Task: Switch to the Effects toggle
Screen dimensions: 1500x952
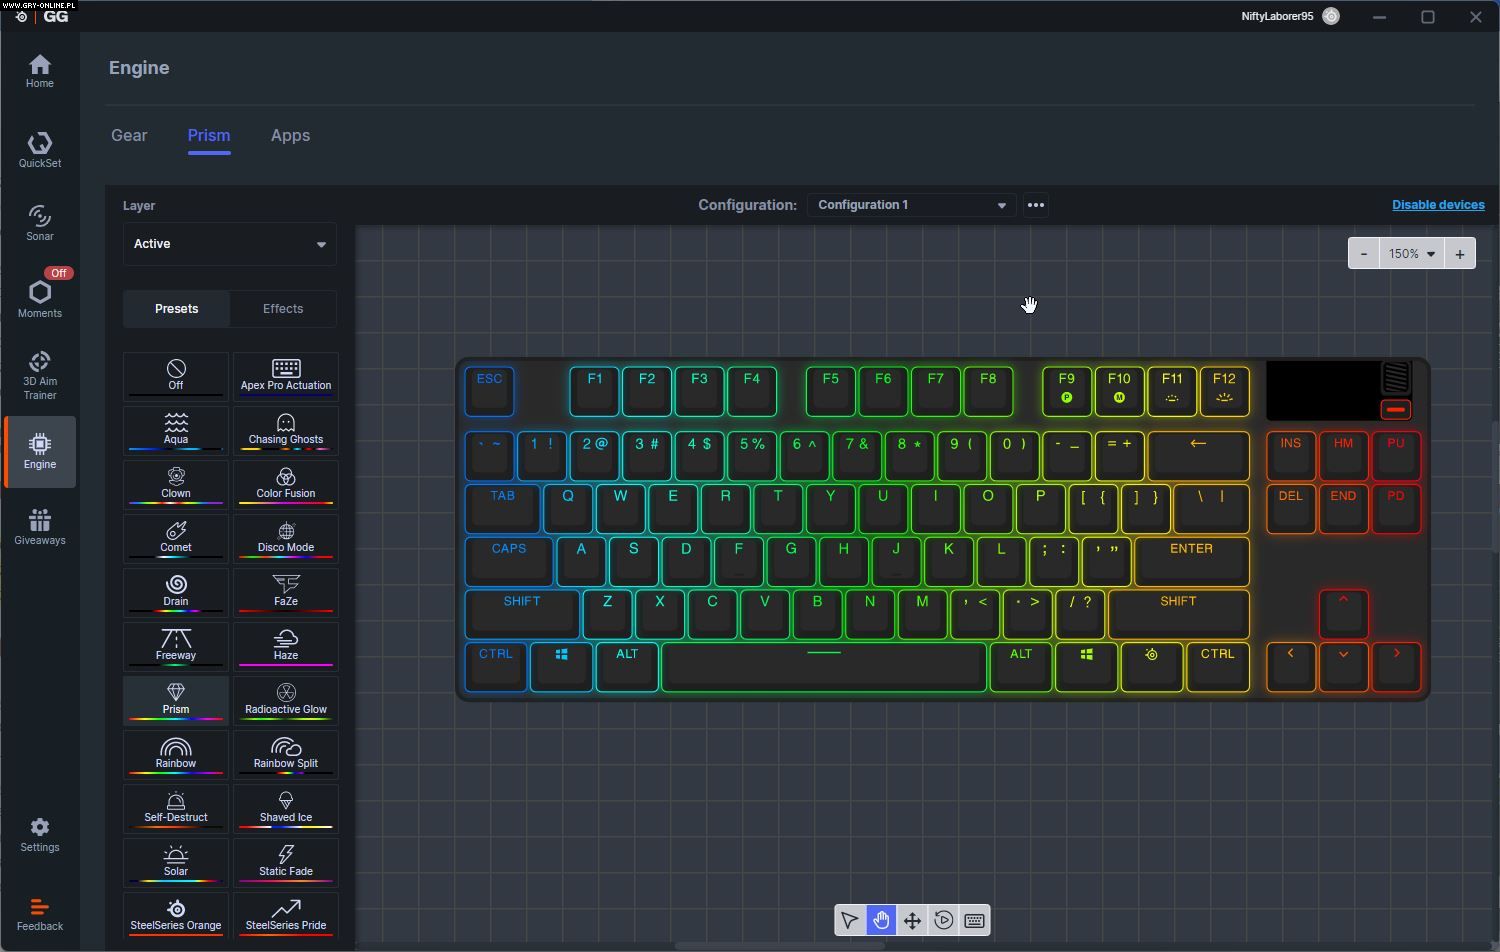Action: pyautogui.click(x=283, y=309)
